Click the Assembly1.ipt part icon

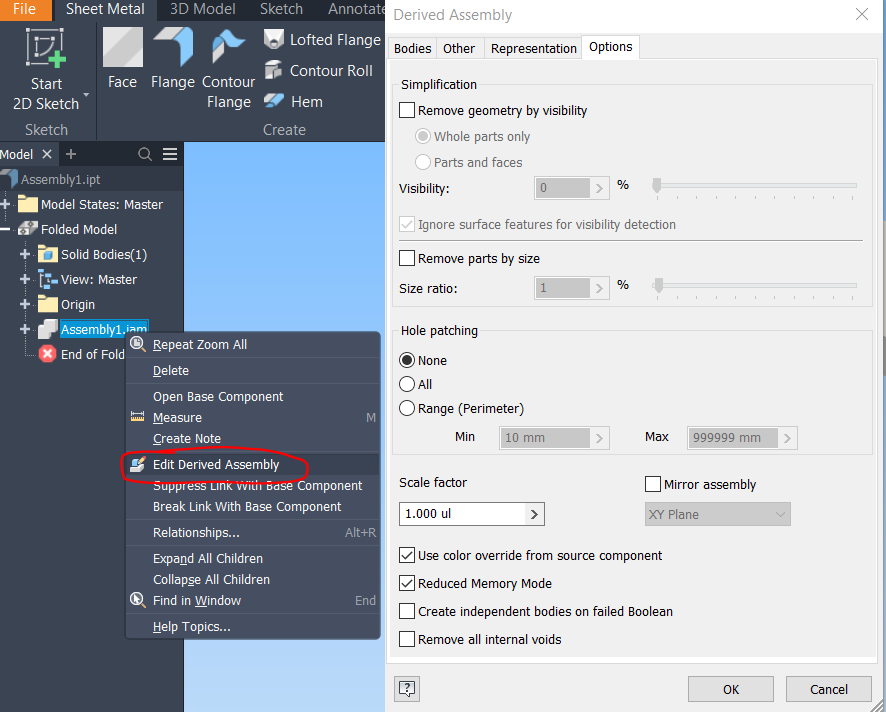(x=9, y=179)
